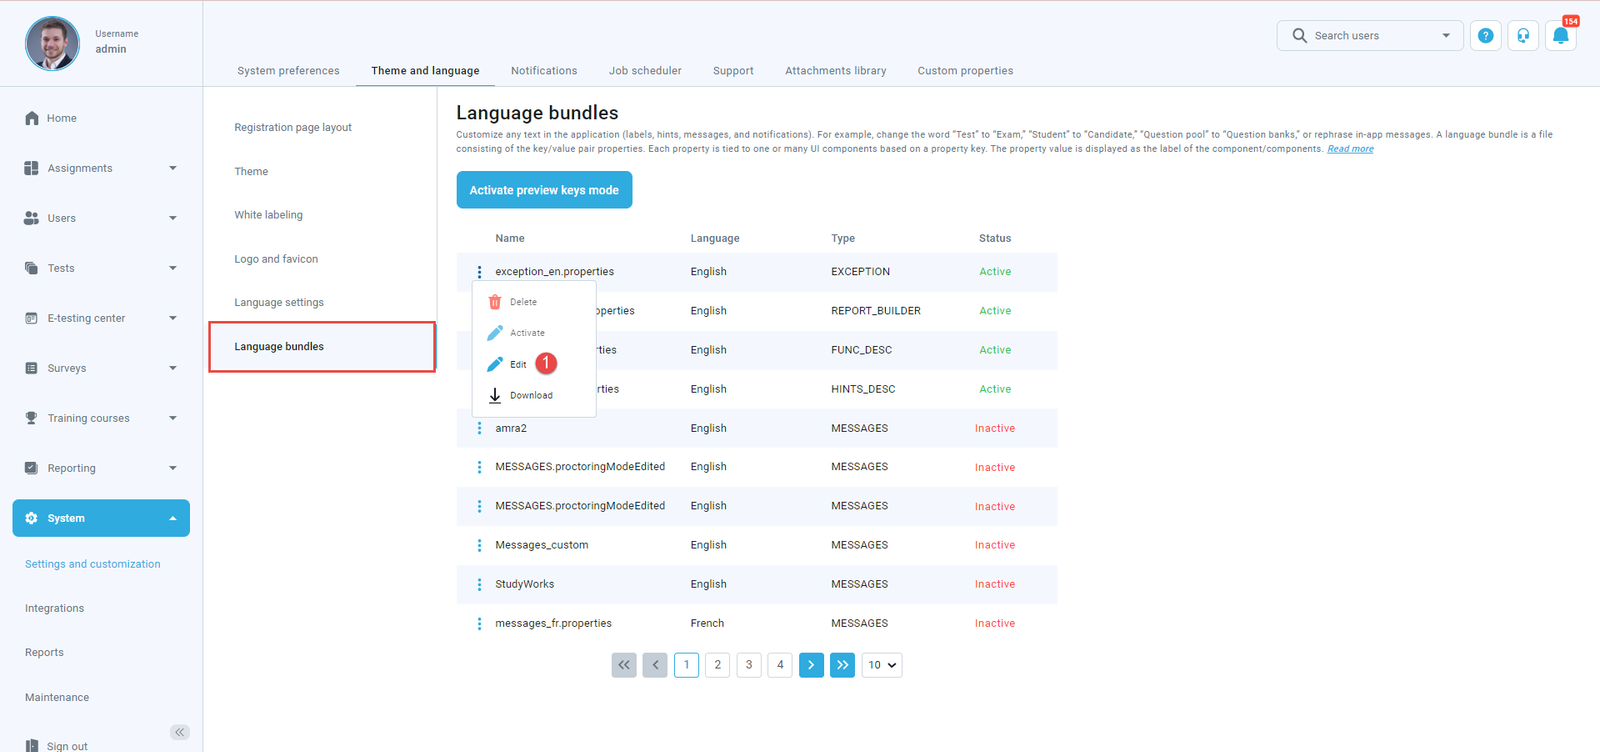Viewport: 1600px width, 752px height.
Task: Click the notifications bell icon
Action: [1560, 36]
